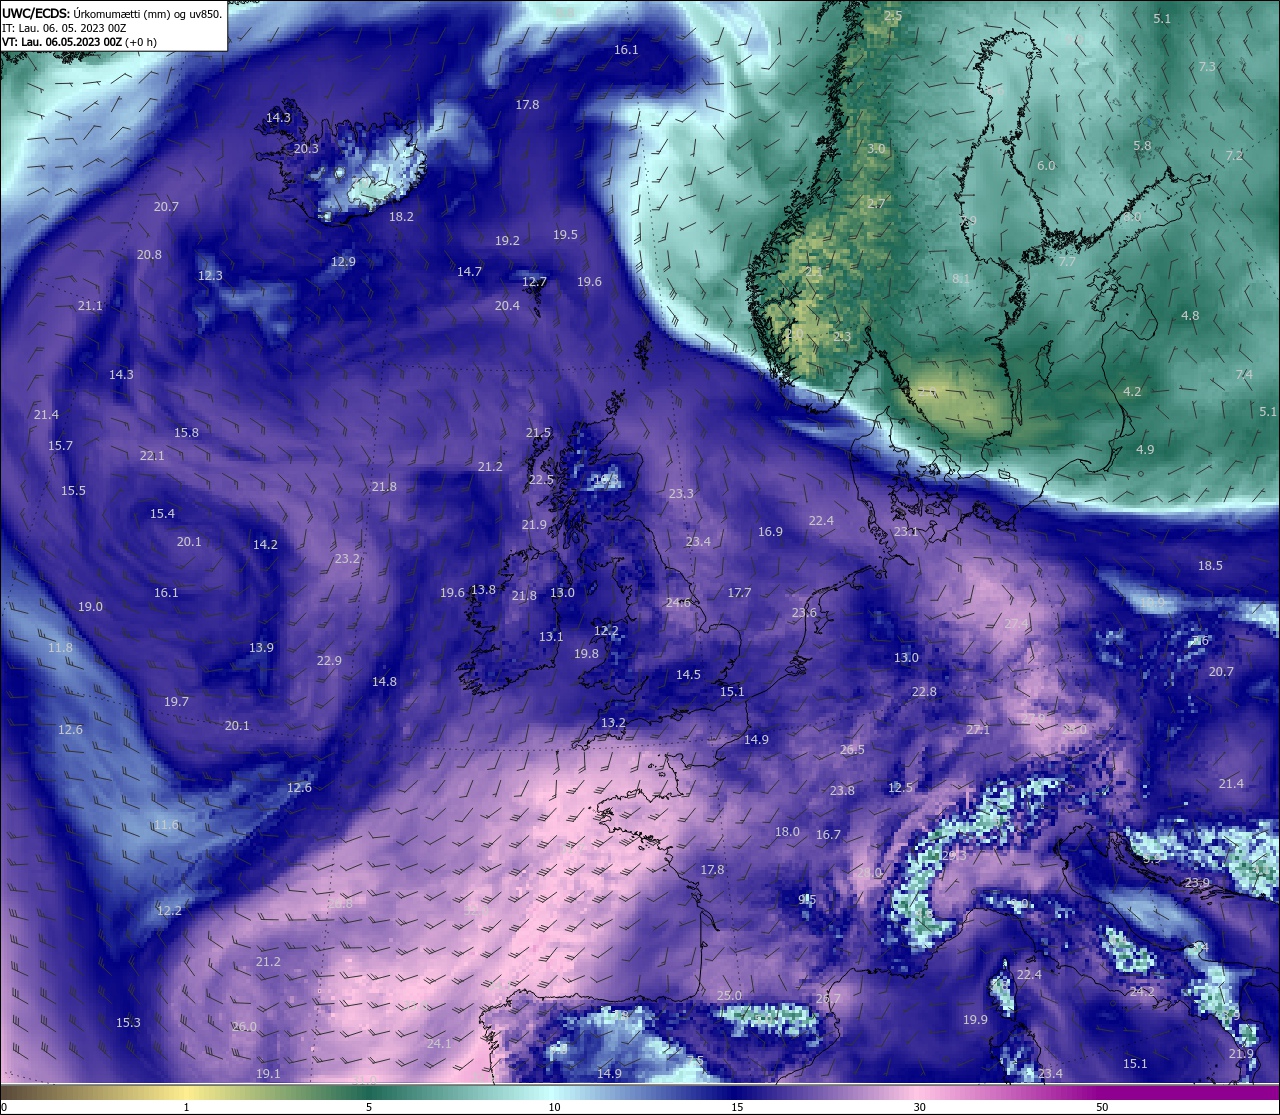The height and width of the screenshot is (1115, 1280).
Task: Click the 24.6 value over England
Action: click(x=678, y=602)
